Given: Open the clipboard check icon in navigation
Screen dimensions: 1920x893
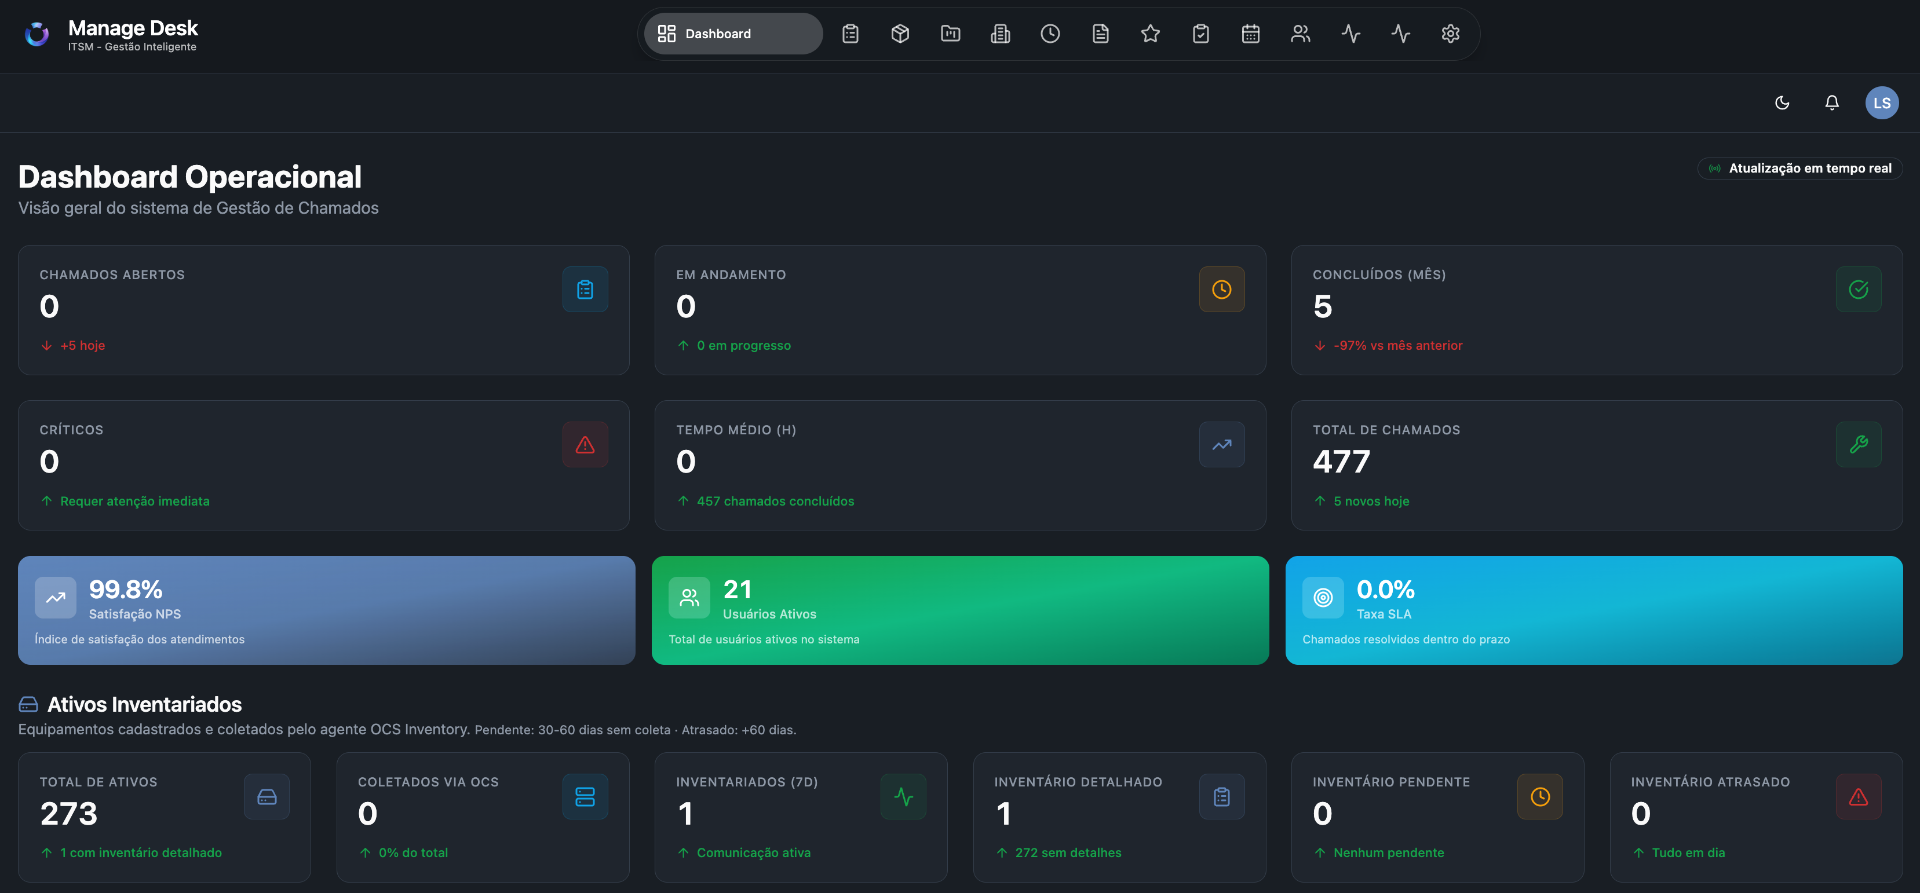Looking at the screenshot, I should point(1201,34).
